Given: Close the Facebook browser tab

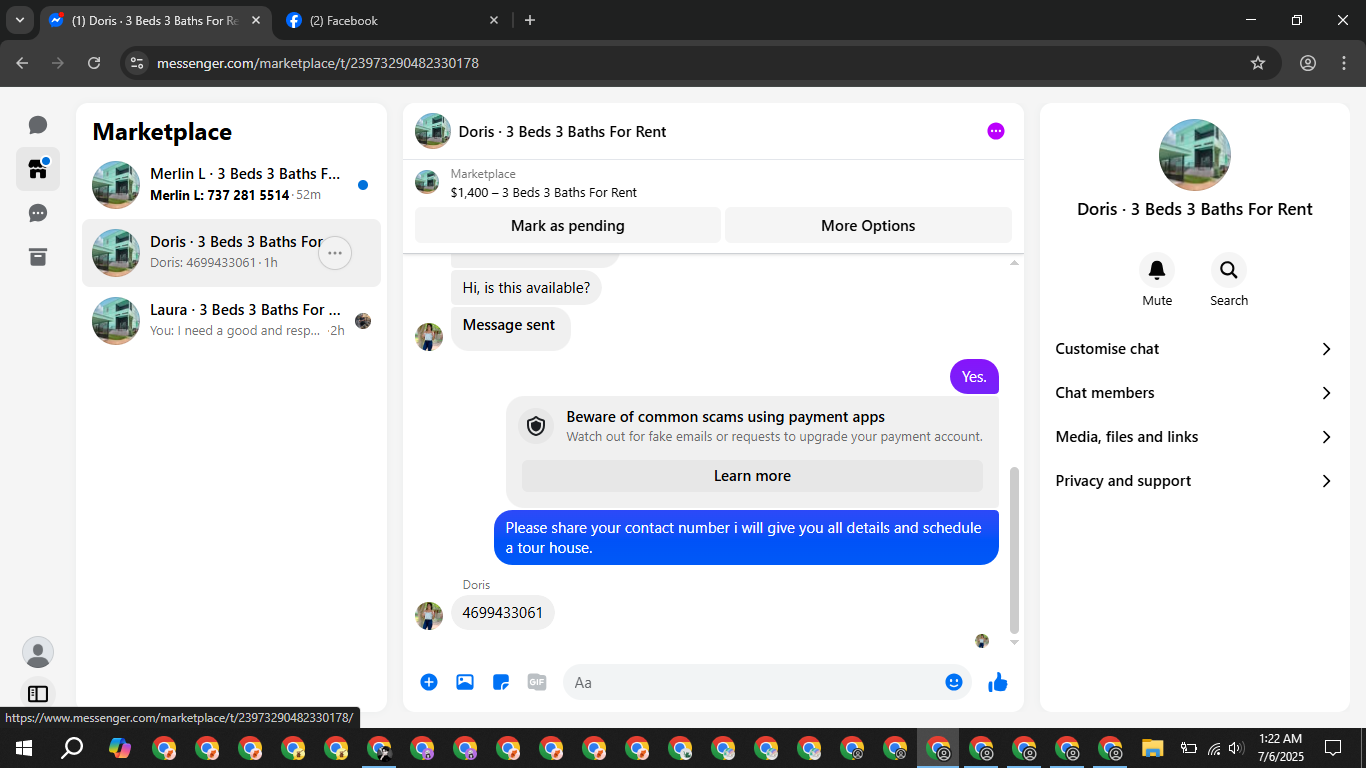Looking at the screenshot, I should click(493, 20).
